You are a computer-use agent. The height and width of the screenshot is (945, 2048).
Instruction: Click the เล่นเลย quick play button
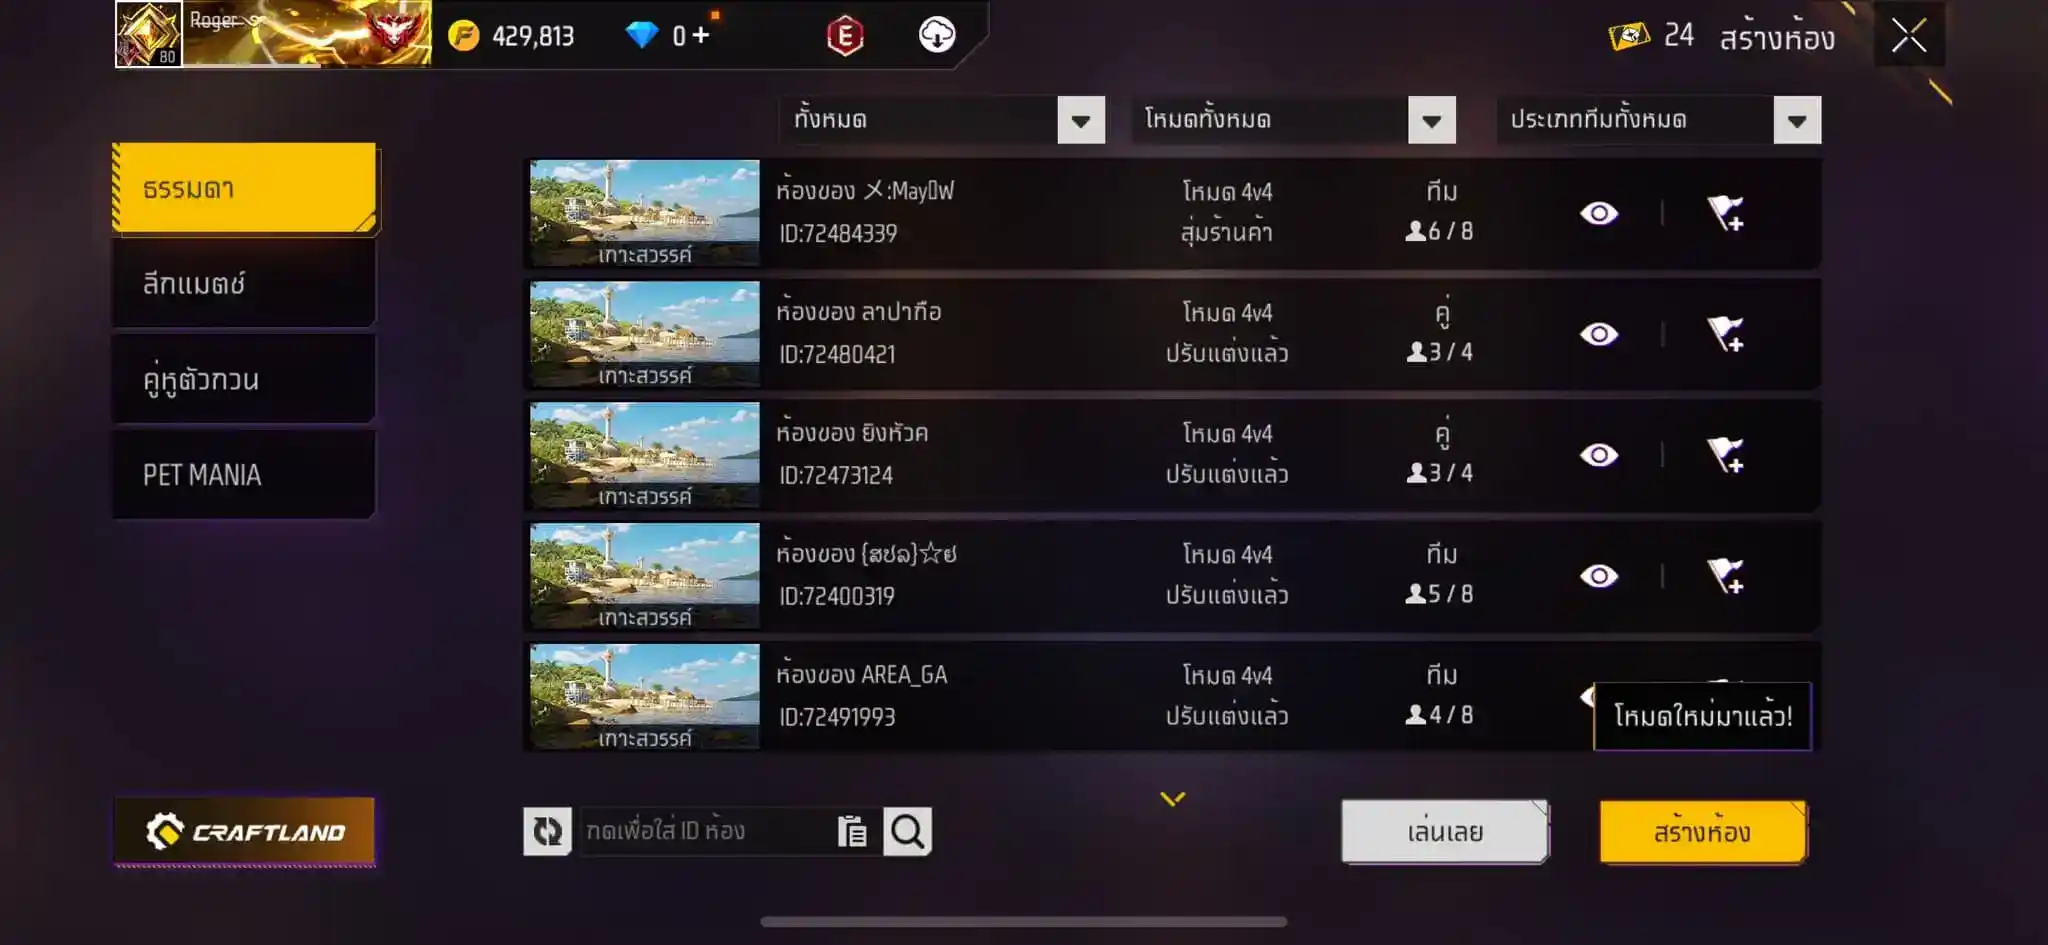click(x=1445, y=832)
